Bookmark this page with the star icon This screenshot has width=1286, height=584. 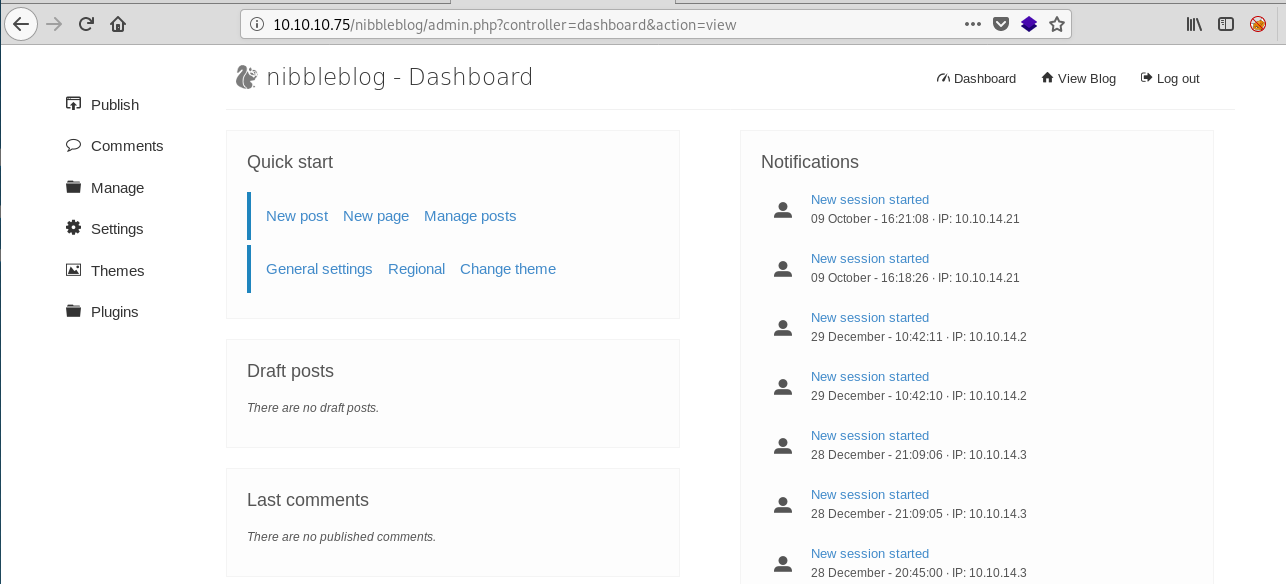pos(1057,24)
